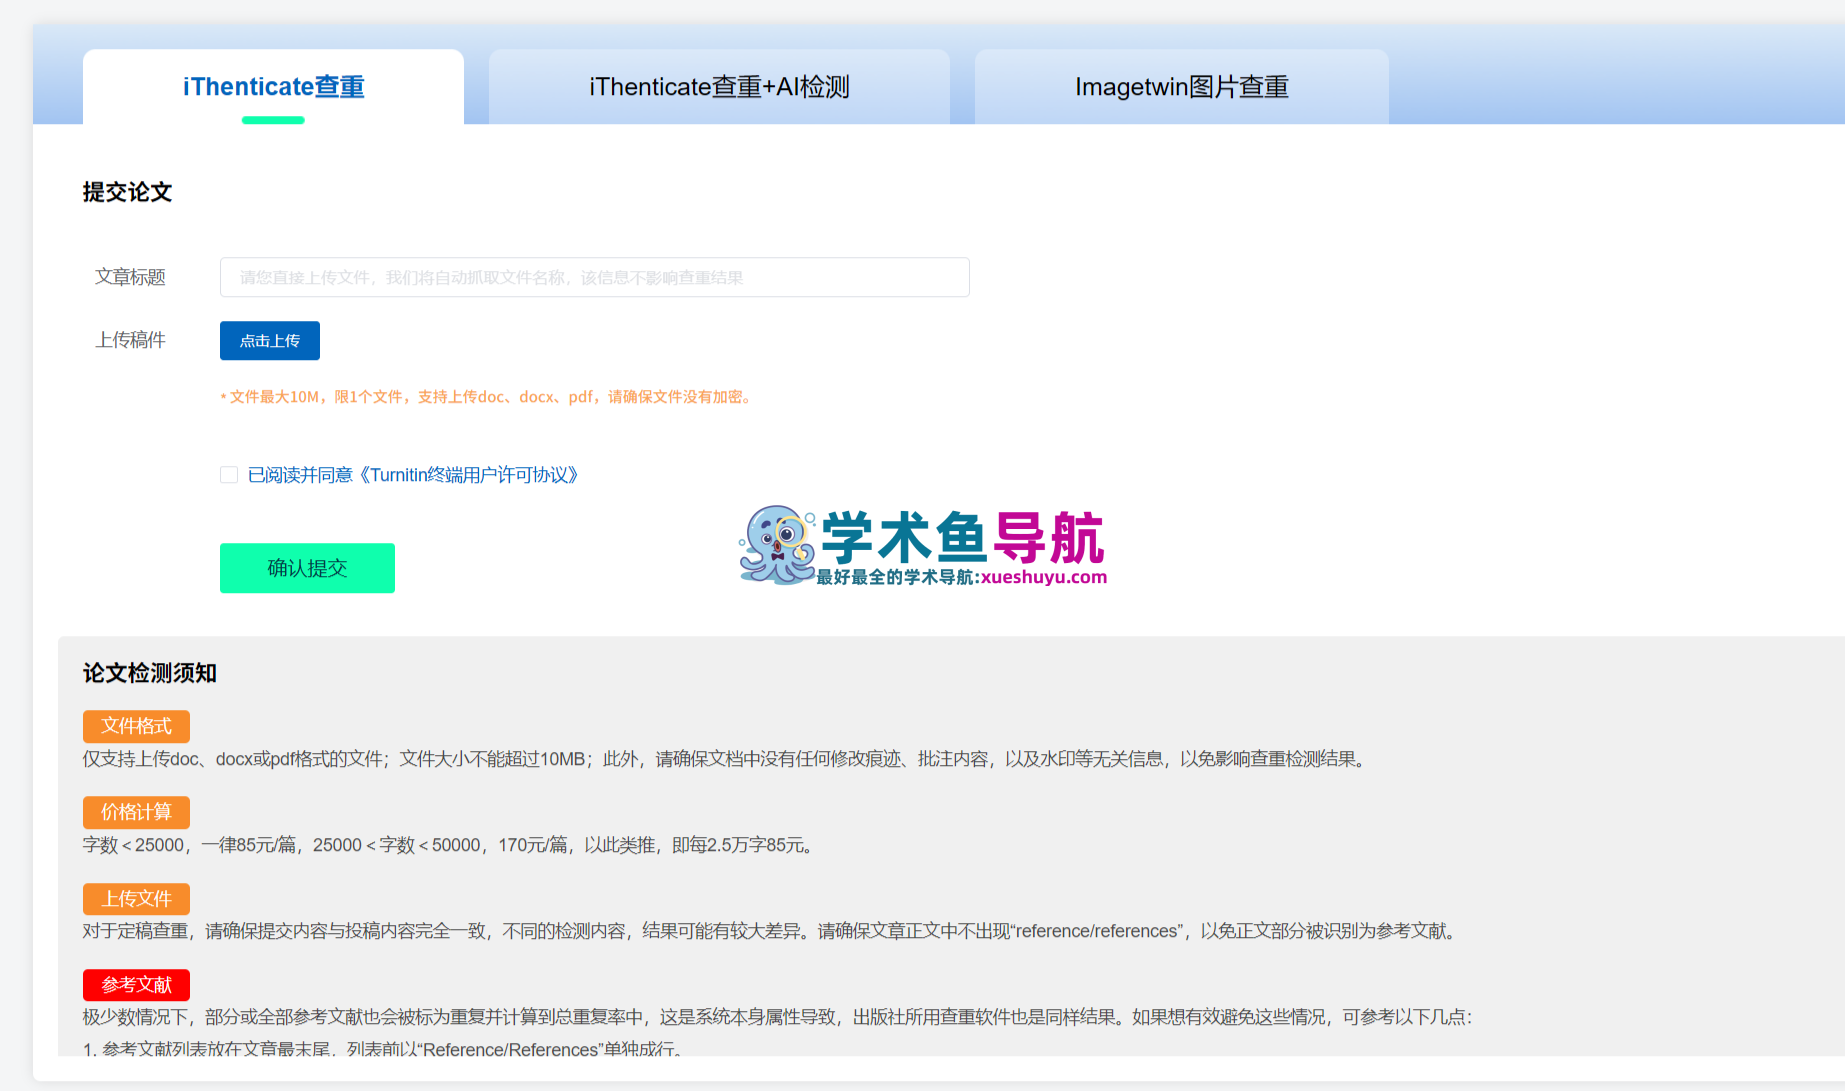Open the Turnitin终端用户许可协议 link
The height and width of the screenshot is (1091, 1845).
click(x=468, y=475)
